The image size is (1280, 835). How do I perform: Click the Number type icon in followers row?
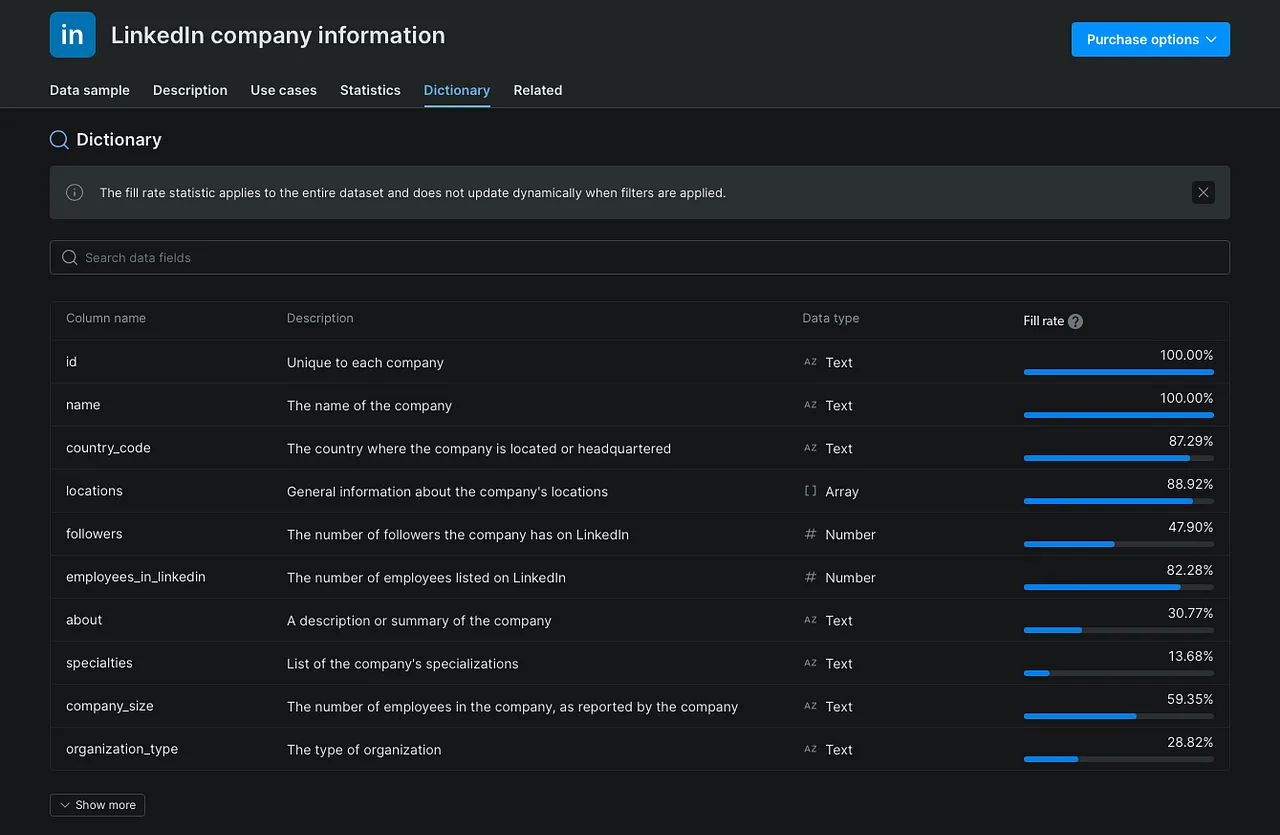[x=811, y=534]
